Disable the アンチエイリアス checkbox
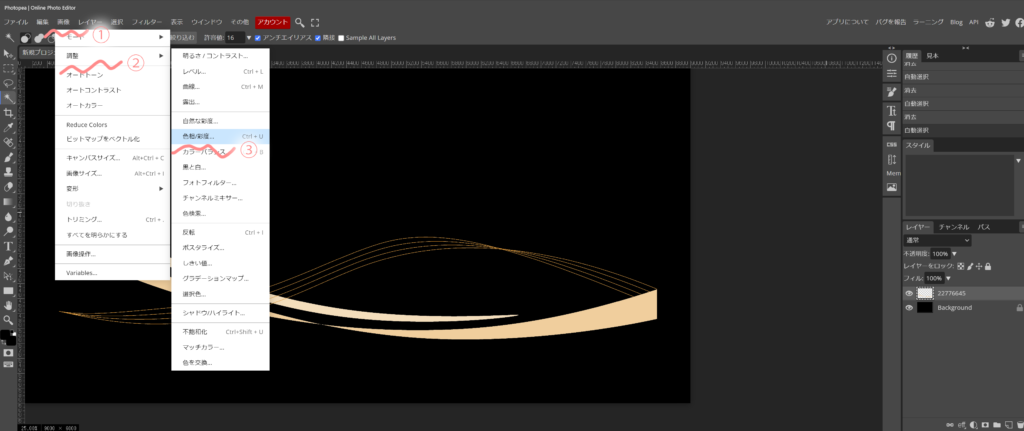The height and width of the screenshot is (431, 1024). (x=258, y=38)
